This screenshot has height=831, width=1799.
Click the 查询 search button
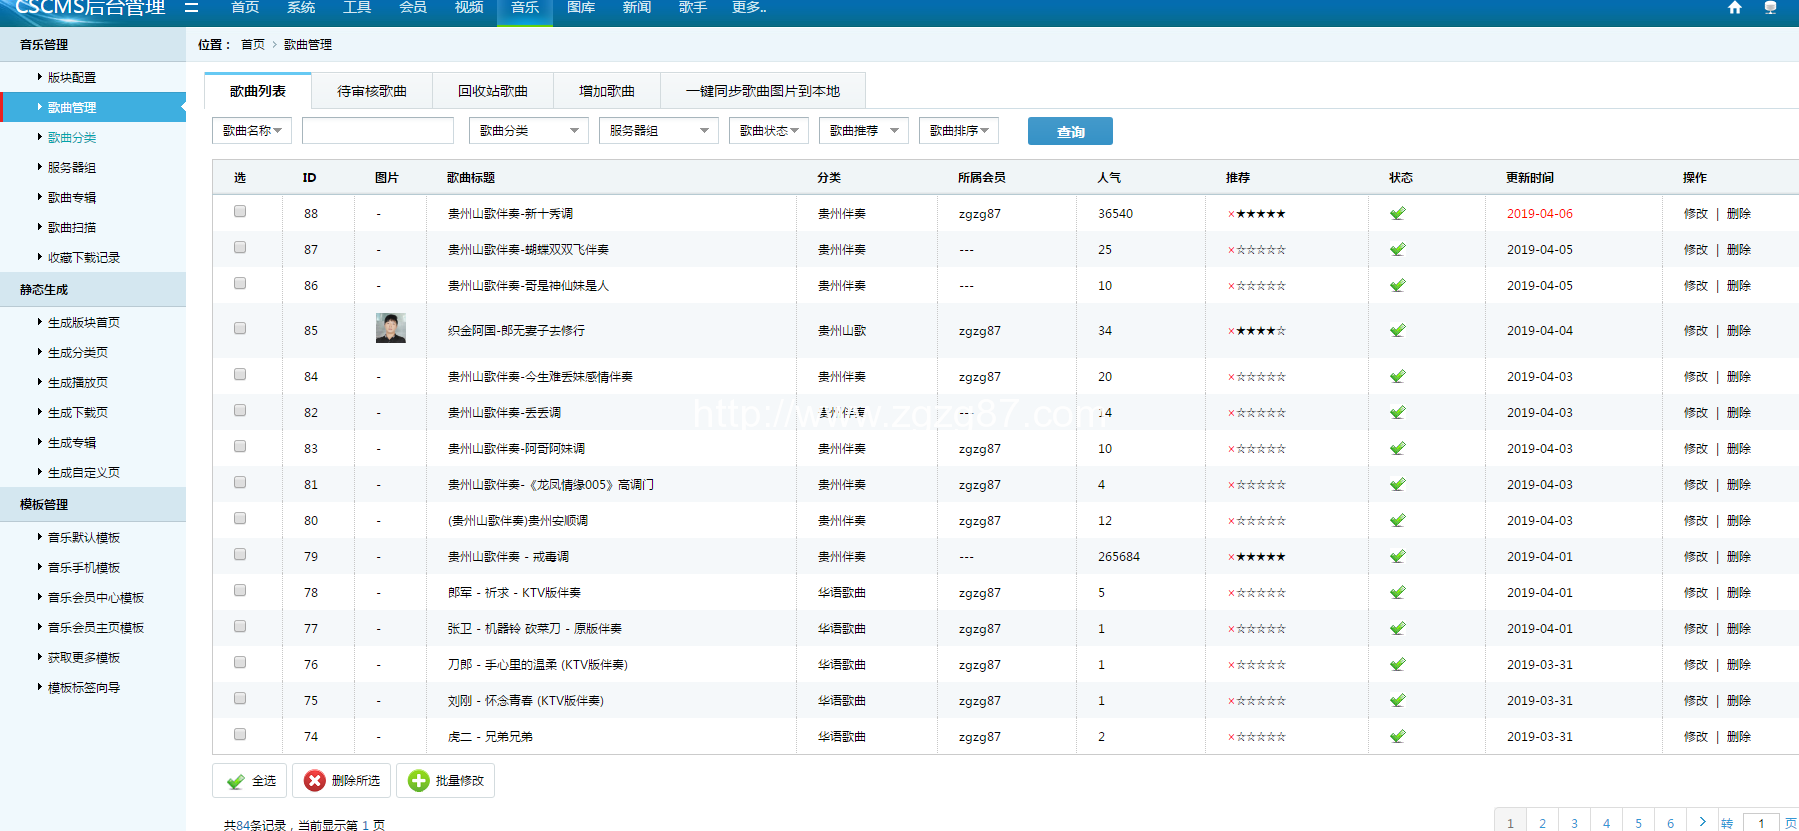pos(1070,132)
